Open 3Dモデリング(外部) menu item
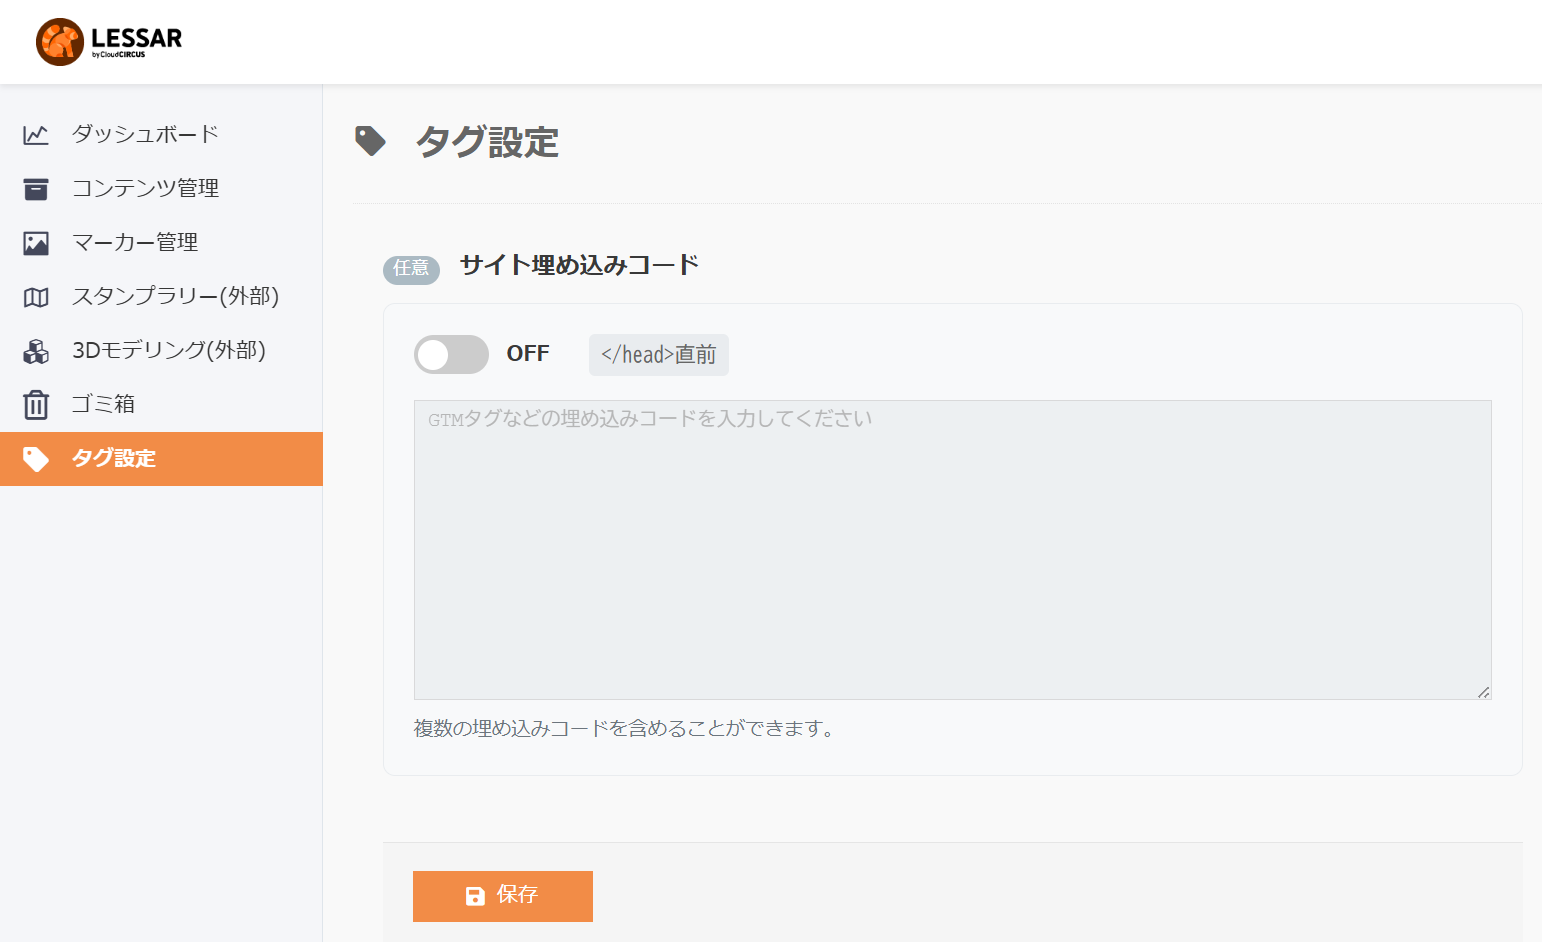Viewport: 1542px width, 942px height. (x=161, y=350)
